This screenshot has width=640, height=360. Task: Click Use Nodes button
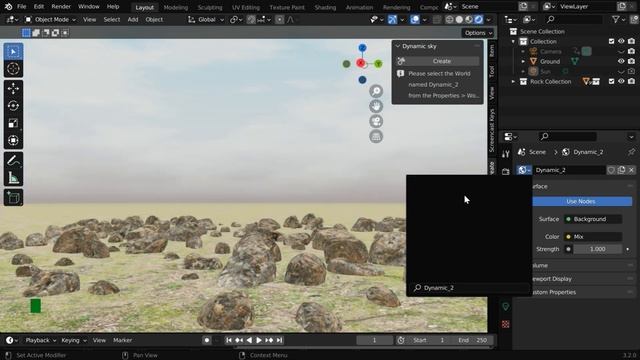click(x=580, y=202)
